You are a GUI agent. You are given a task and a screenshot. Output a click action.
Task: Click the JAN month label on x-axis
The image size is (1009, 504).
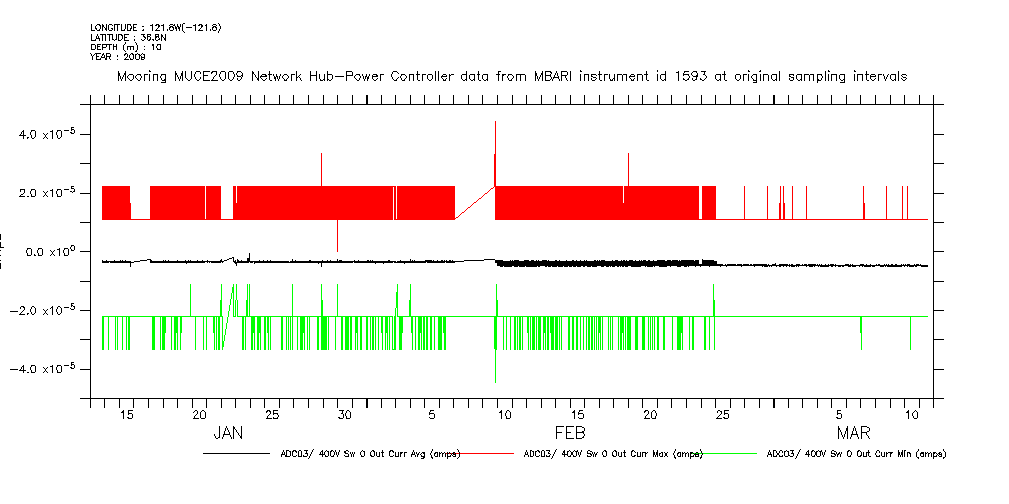228,433
